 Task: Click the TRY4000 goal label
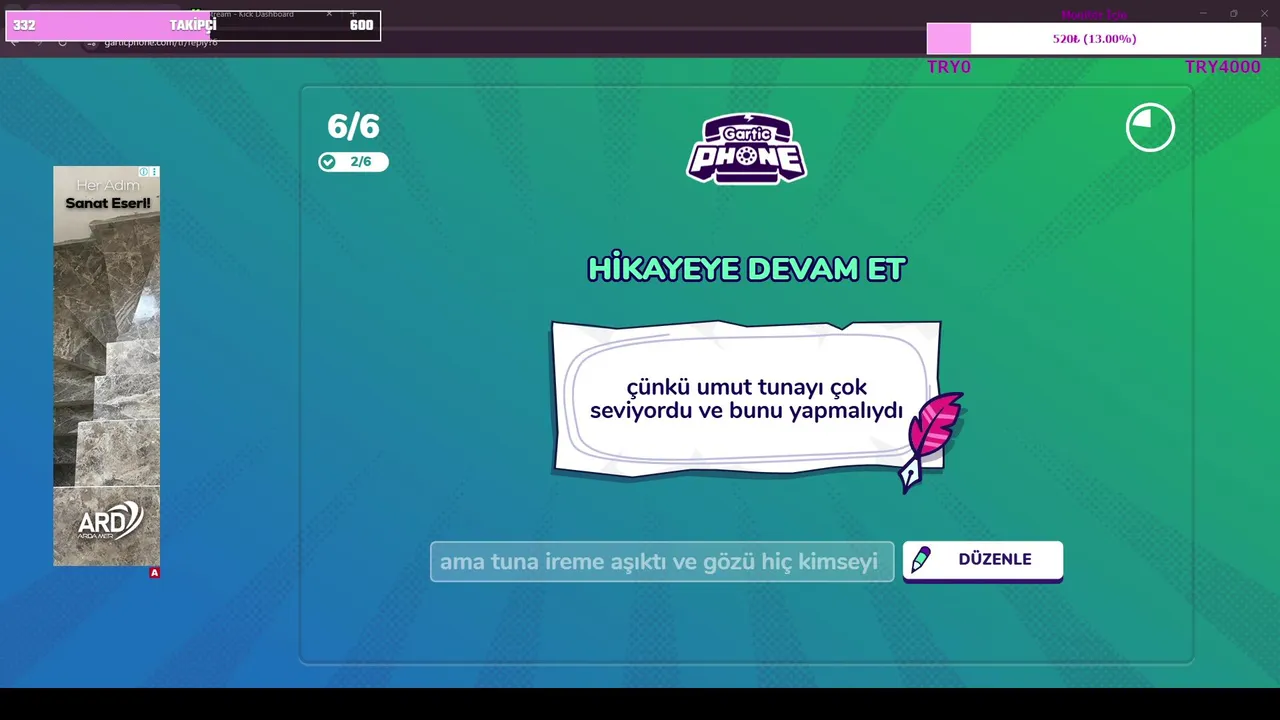point(1222,67)
